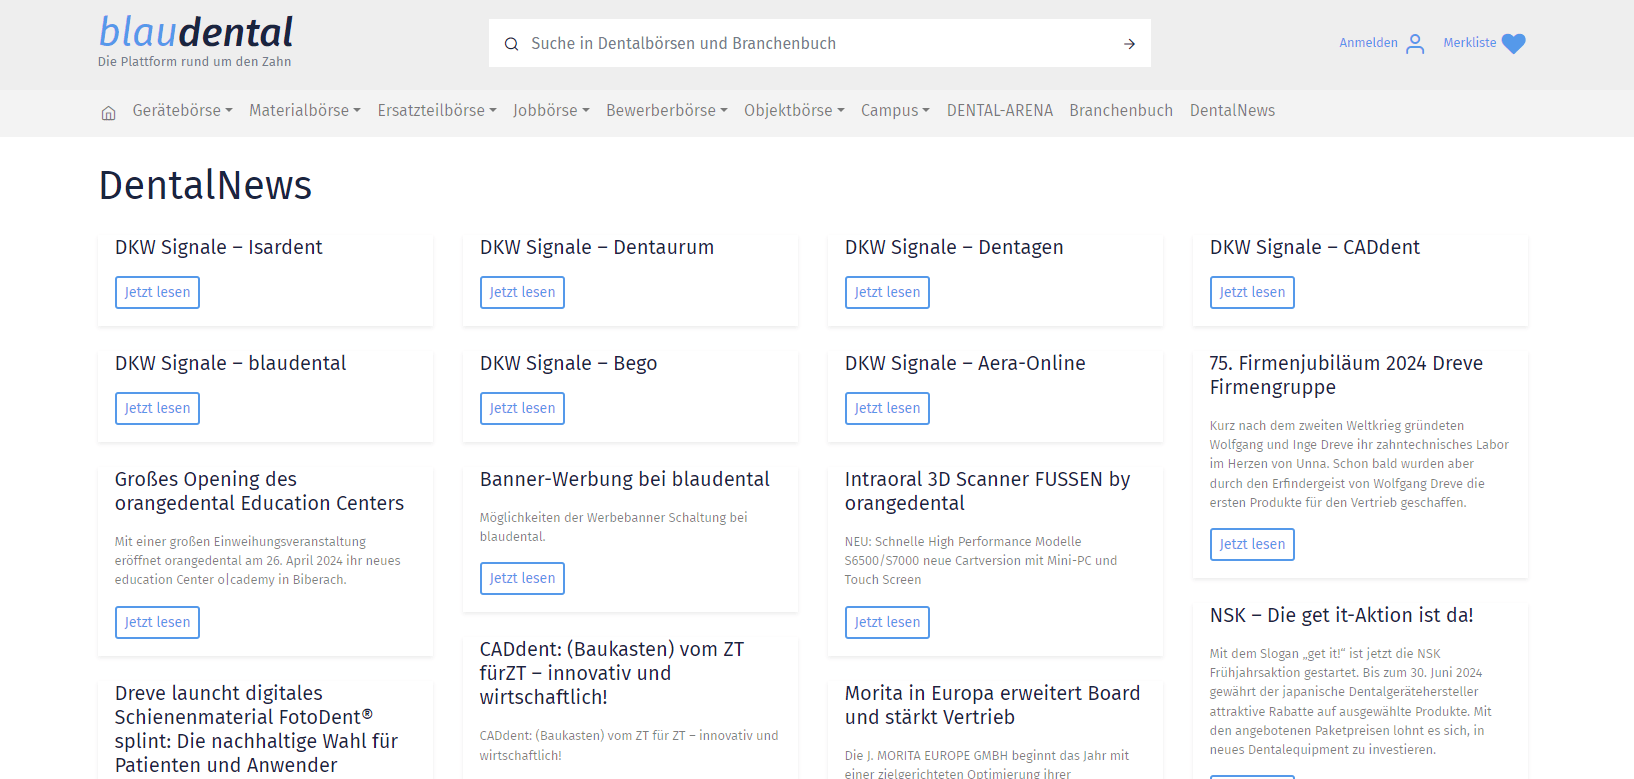Click the search magnifier icon
Viewport: 1634px width, 779px height.
click(x=511, y=44)
